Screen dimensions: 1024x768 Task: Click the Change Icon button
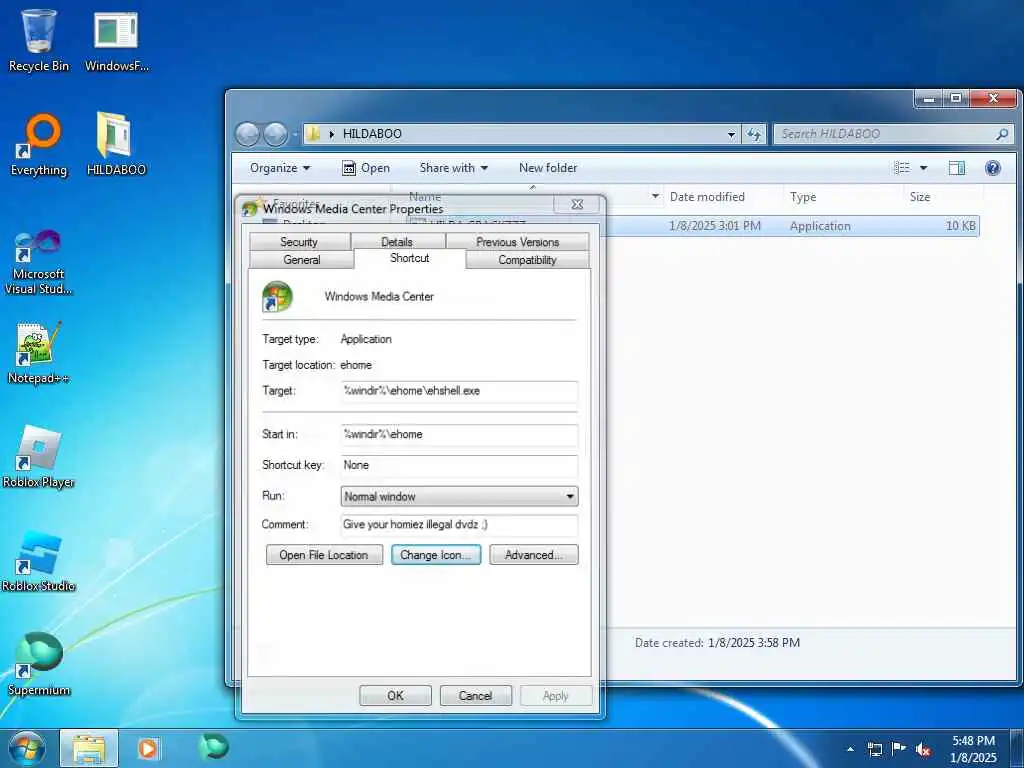[x=436, y=555]
